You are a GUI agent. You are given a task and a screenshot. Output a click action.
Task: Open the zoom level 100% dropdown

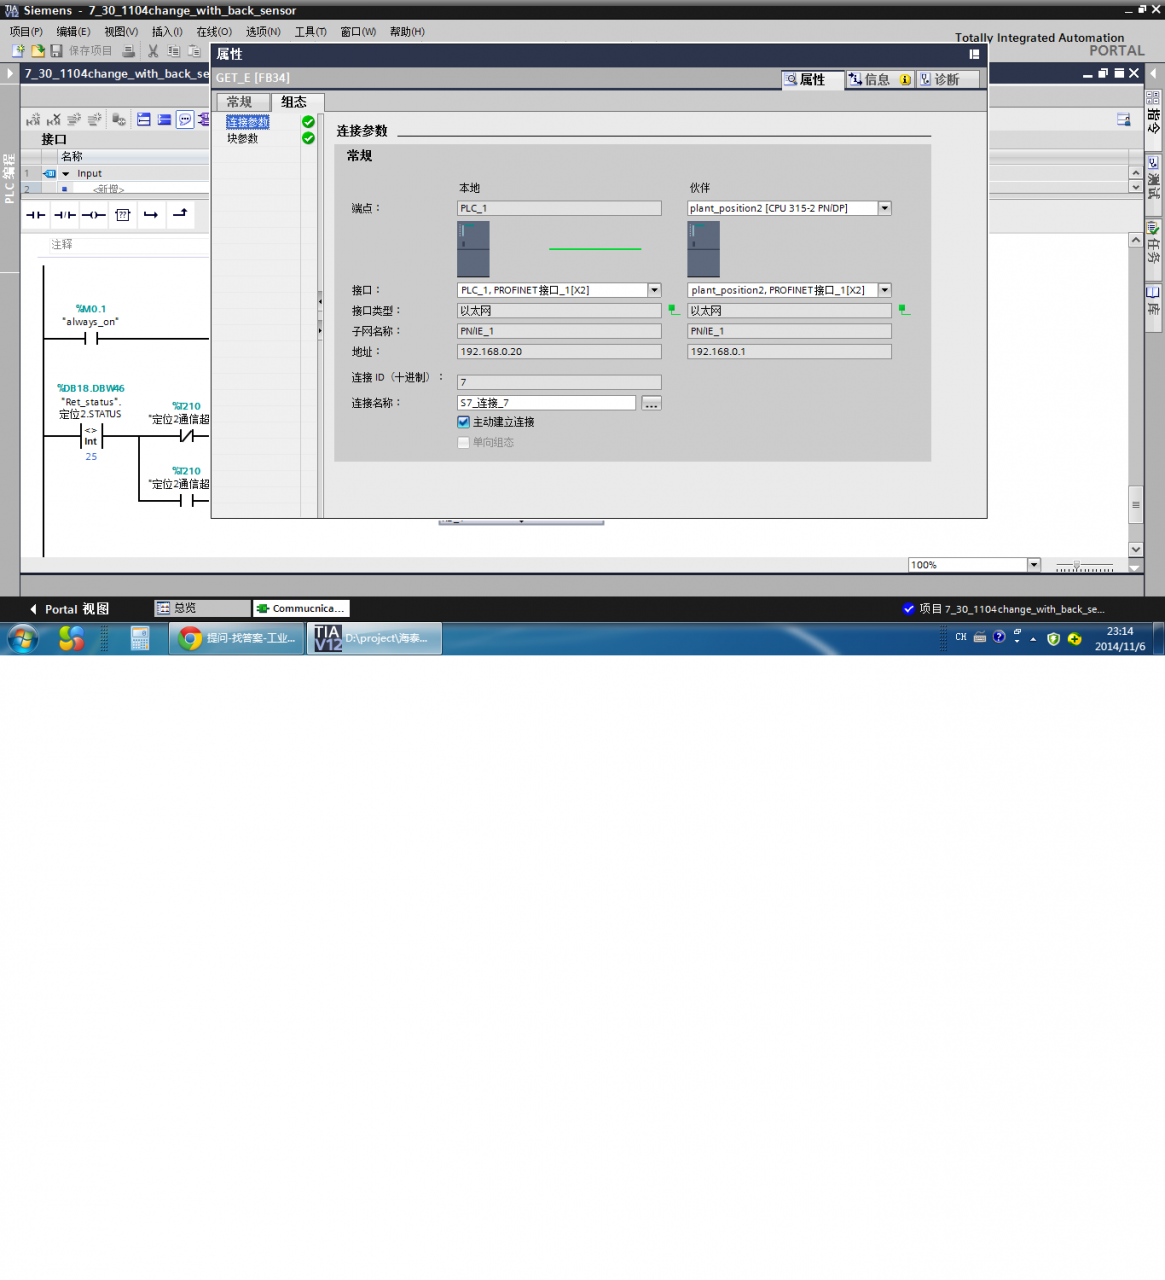click(1034, 565)
